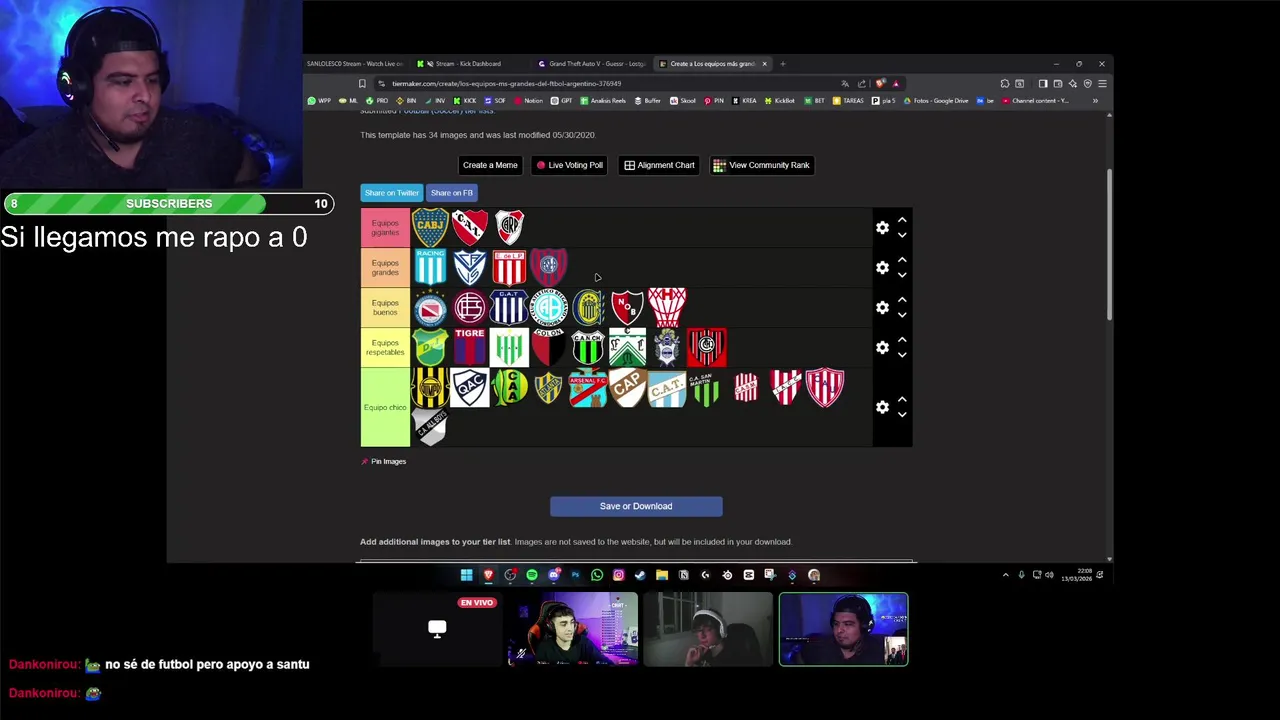
Task: Open the Notion bookmark
Action: [528, 101]
